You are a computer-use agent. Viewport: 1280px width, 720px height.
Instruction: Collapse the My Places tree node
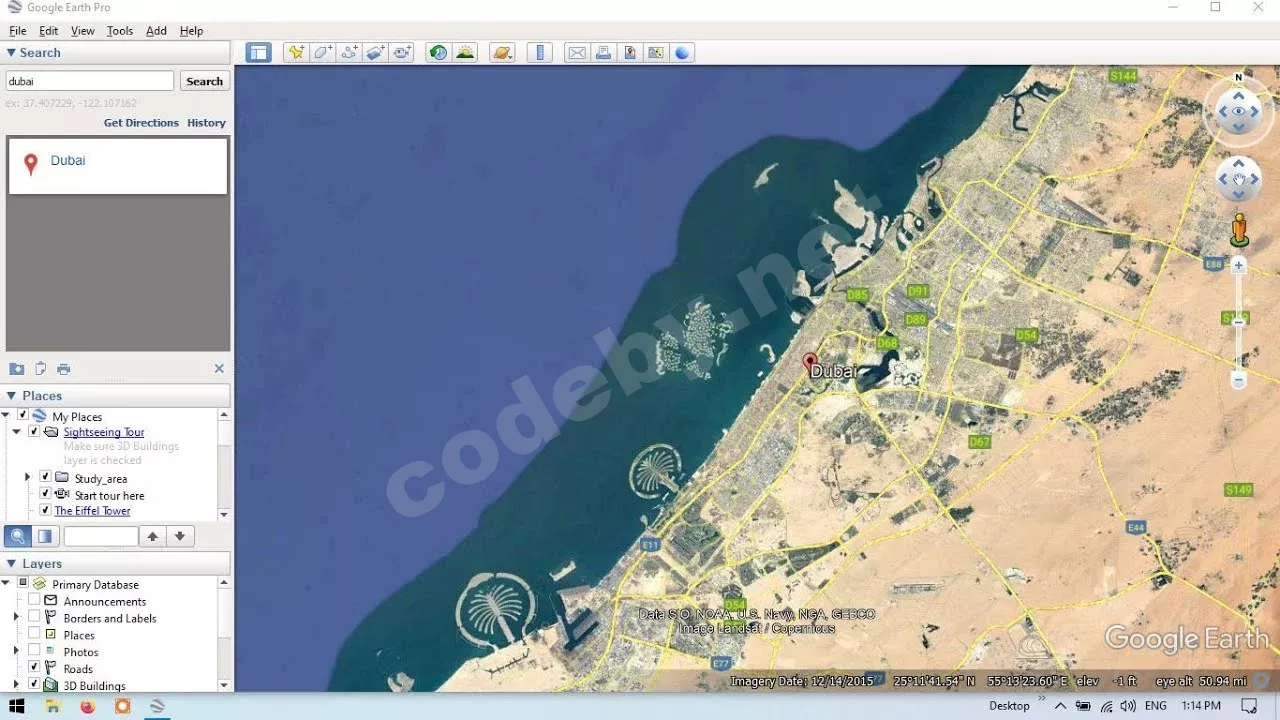click(6, 416)
